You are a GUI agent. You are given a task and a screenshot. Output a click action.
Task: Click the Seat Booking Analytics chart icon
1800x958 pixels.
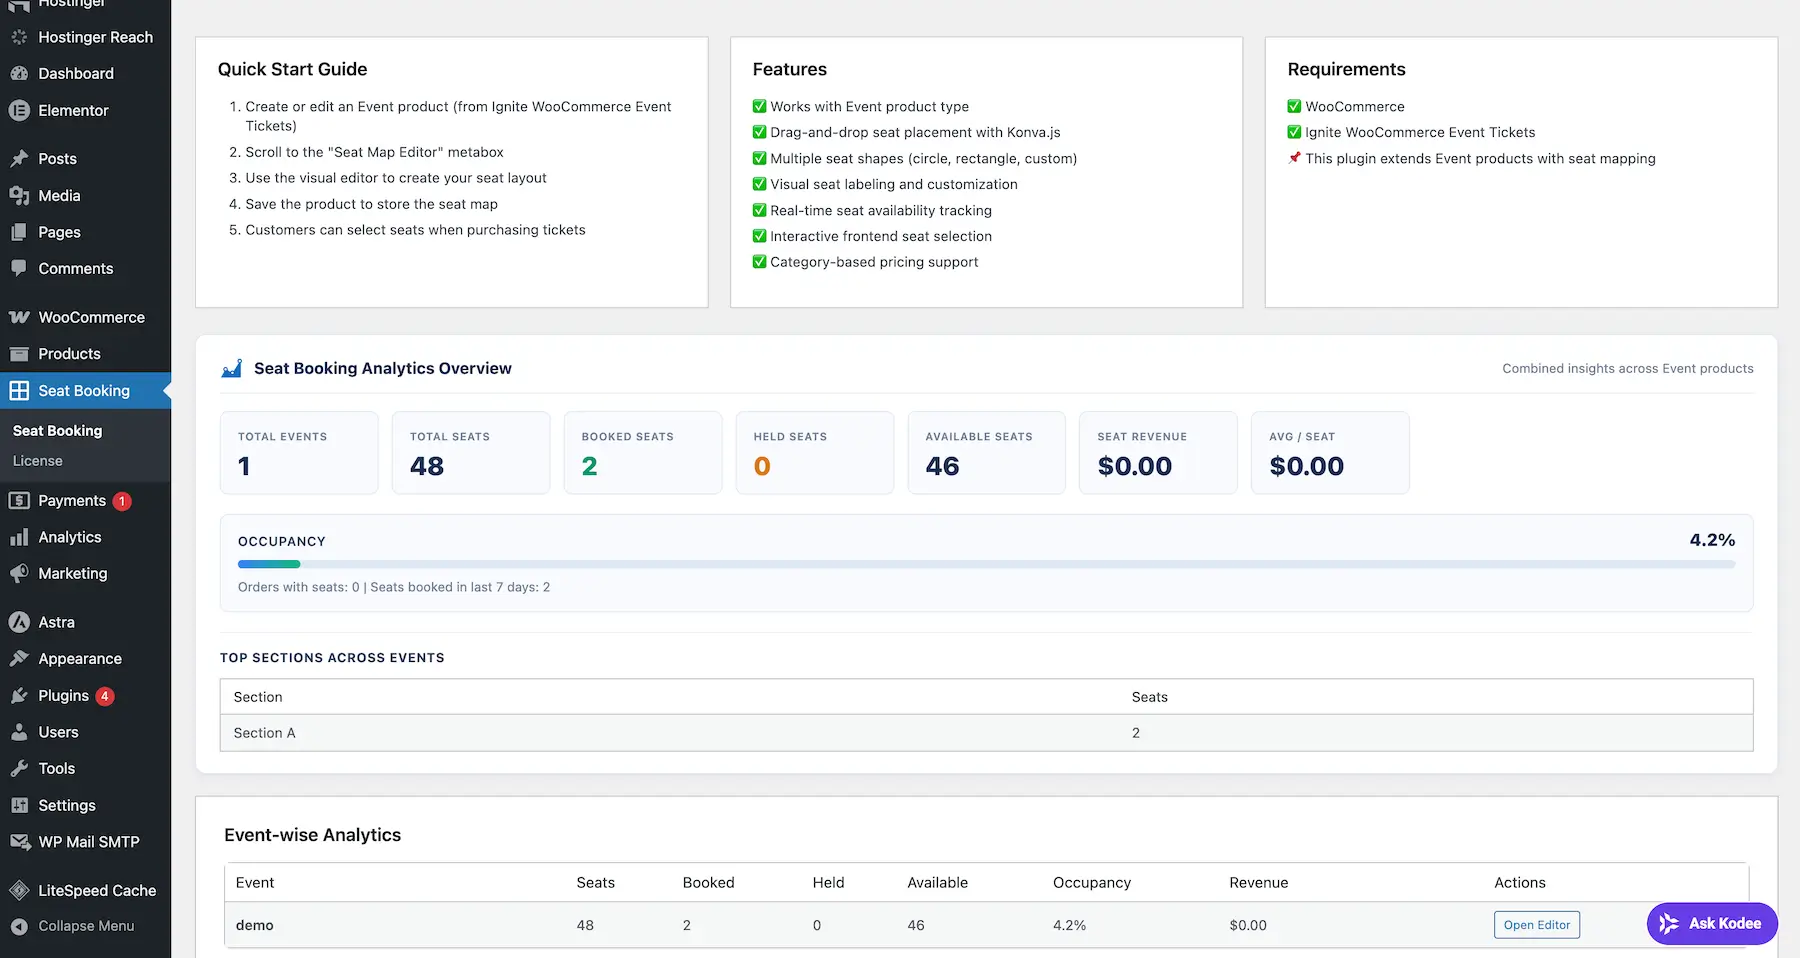pos(232,369)
